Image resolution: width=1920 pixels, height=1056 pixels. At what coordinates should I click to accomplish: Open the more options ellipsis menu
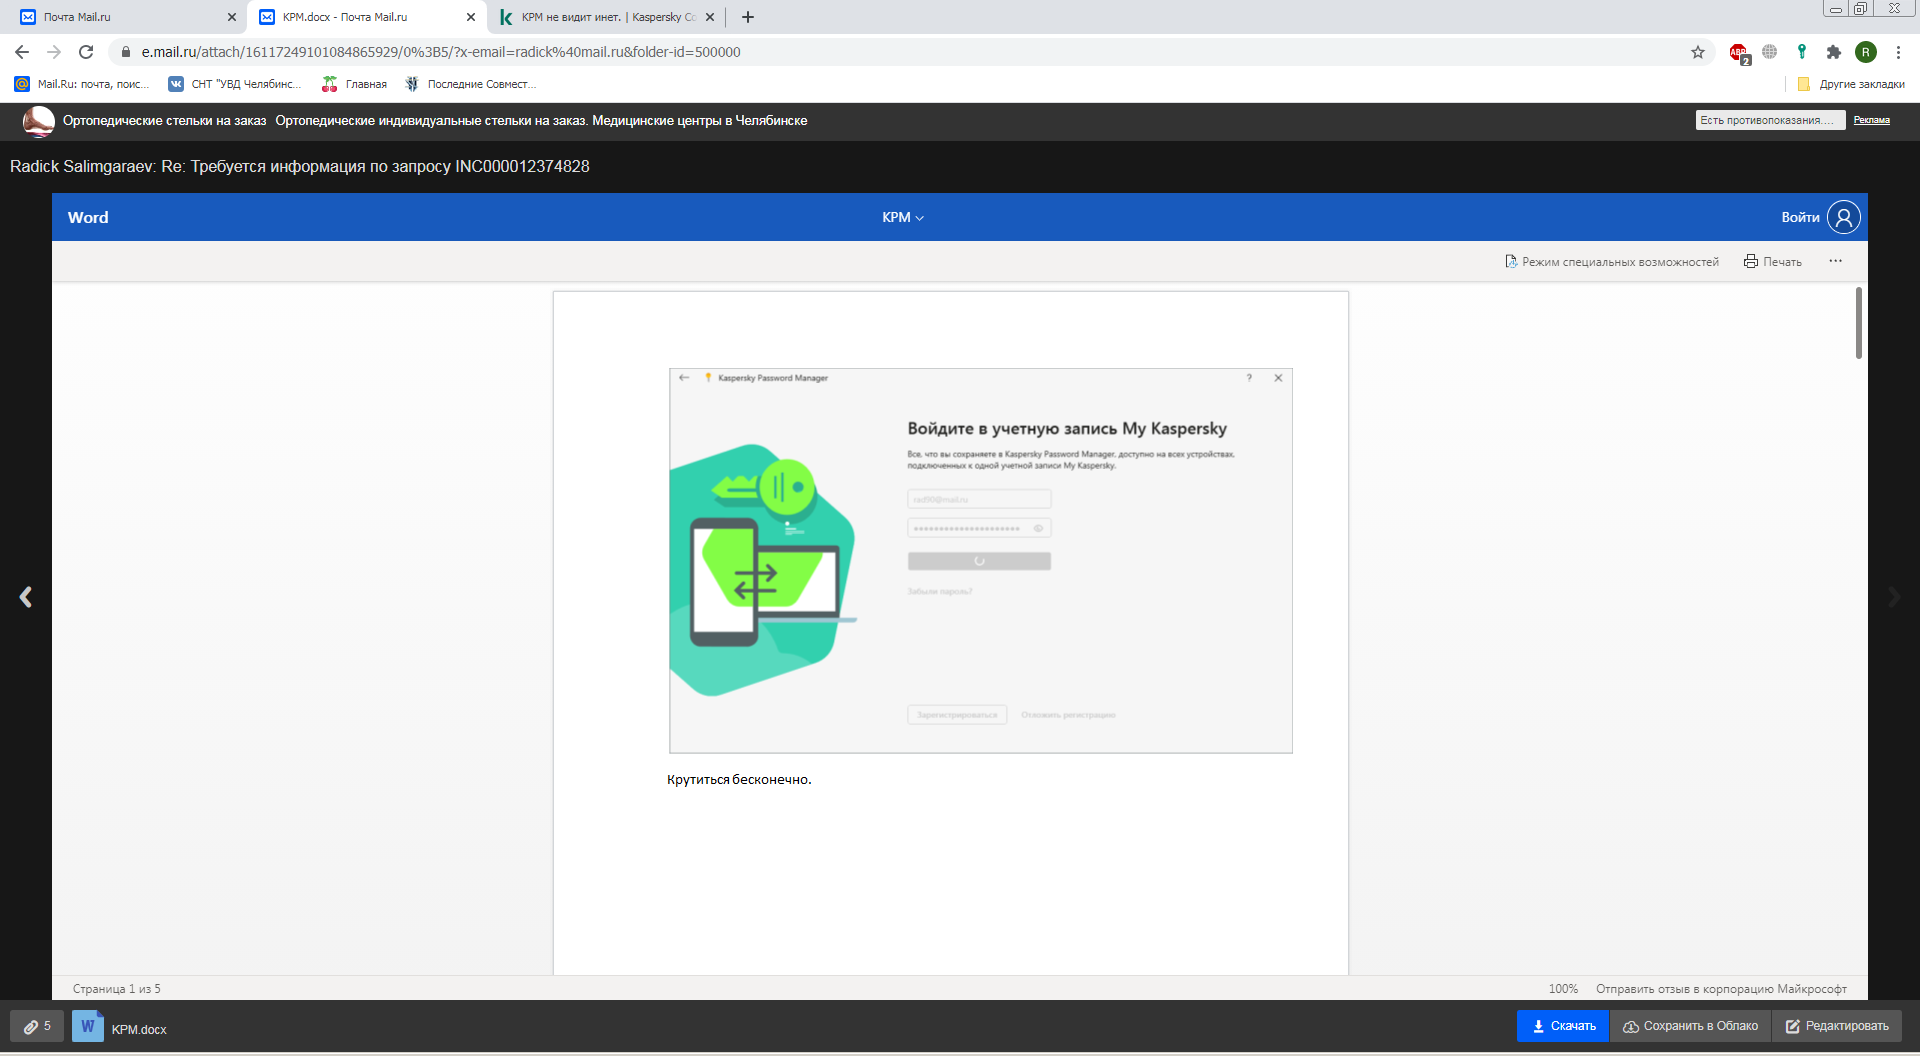point(1835,261)
